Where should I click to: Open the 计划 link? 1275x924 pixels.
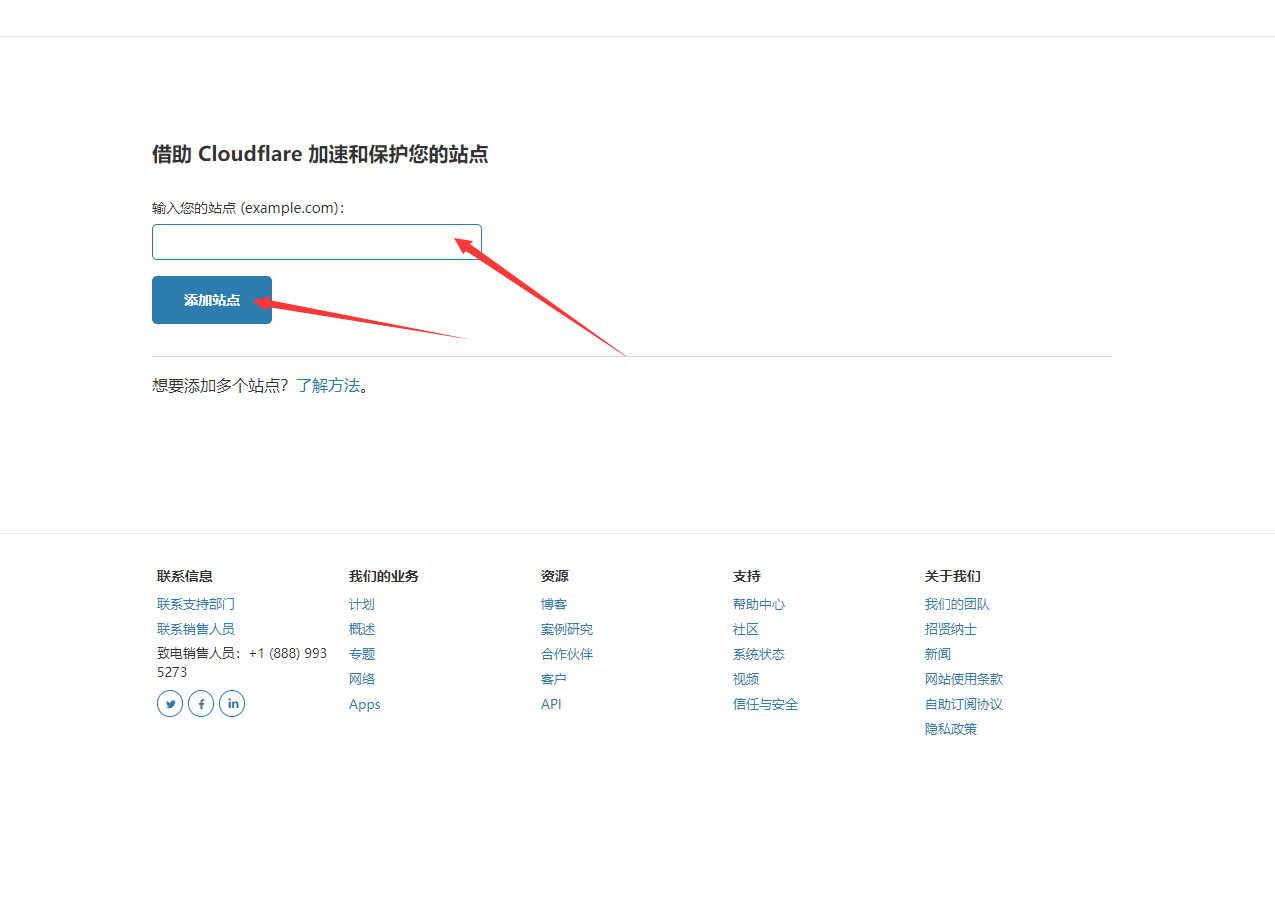pyautogui.click(x=362, y=604)
